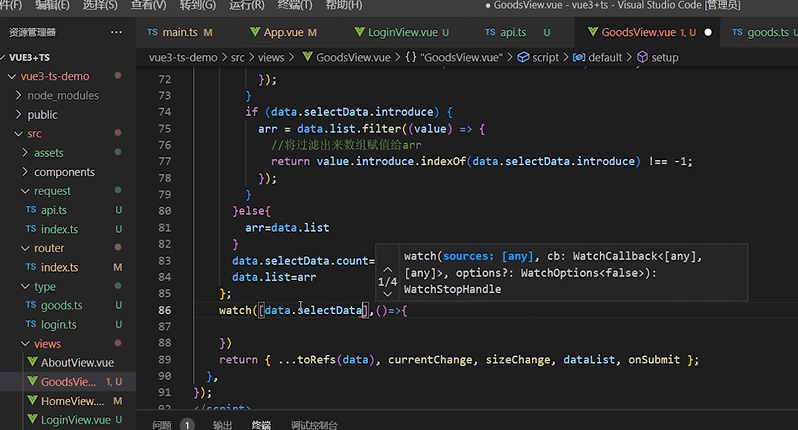The width and height of the screenshot is (798, 430).
Task: Click toRefs in line 89
Action: tap(316, 359)
